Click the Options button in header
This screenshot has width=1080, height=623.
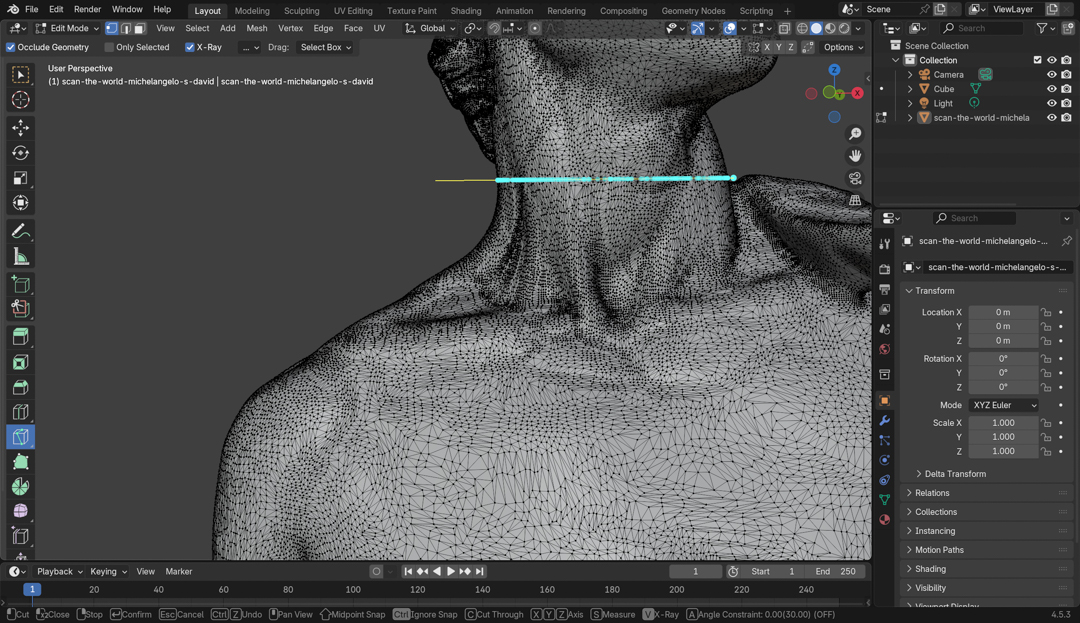(843, 47)
